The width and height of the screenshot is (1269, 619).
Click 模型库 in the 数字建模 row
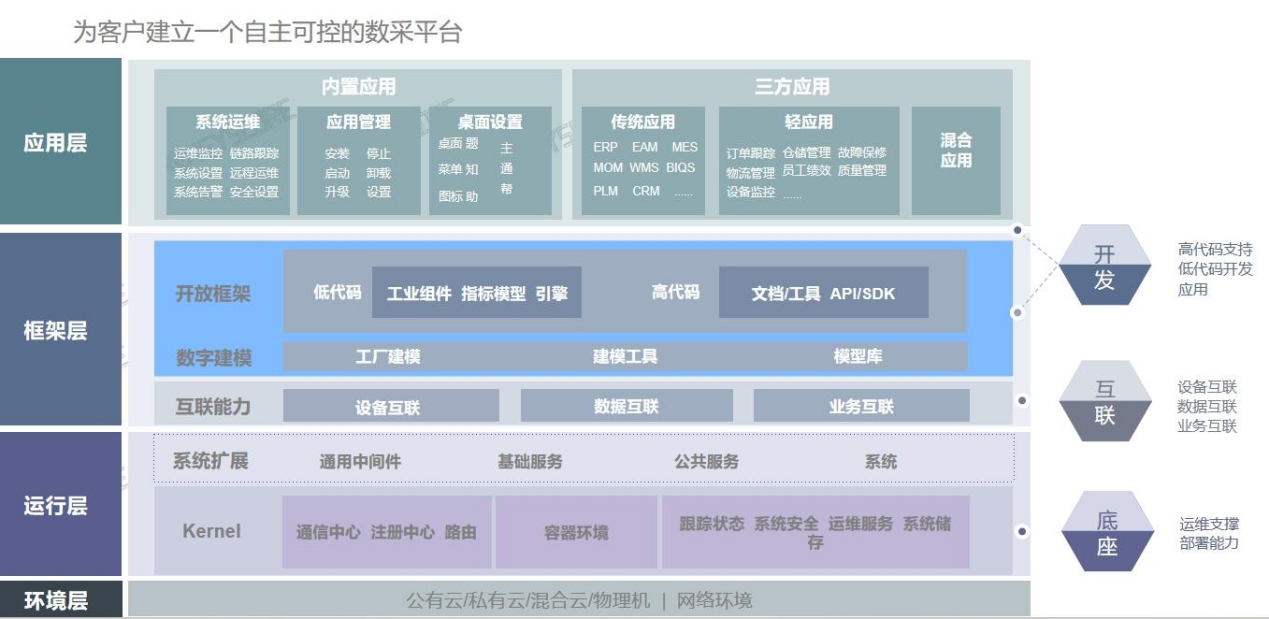858,357
